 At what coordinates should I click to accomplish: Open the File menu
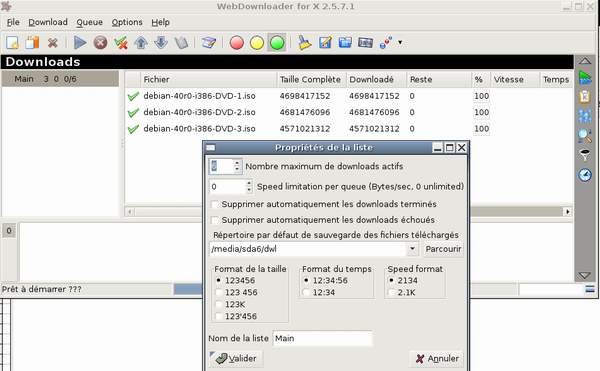[13, 22]
